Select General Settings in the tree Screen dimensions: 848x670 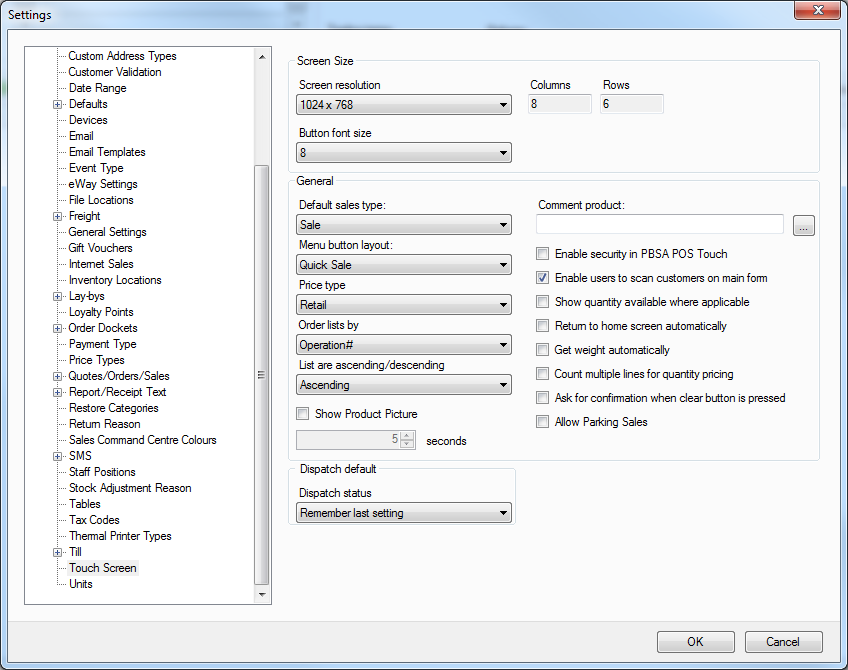(x=107, y=232)
